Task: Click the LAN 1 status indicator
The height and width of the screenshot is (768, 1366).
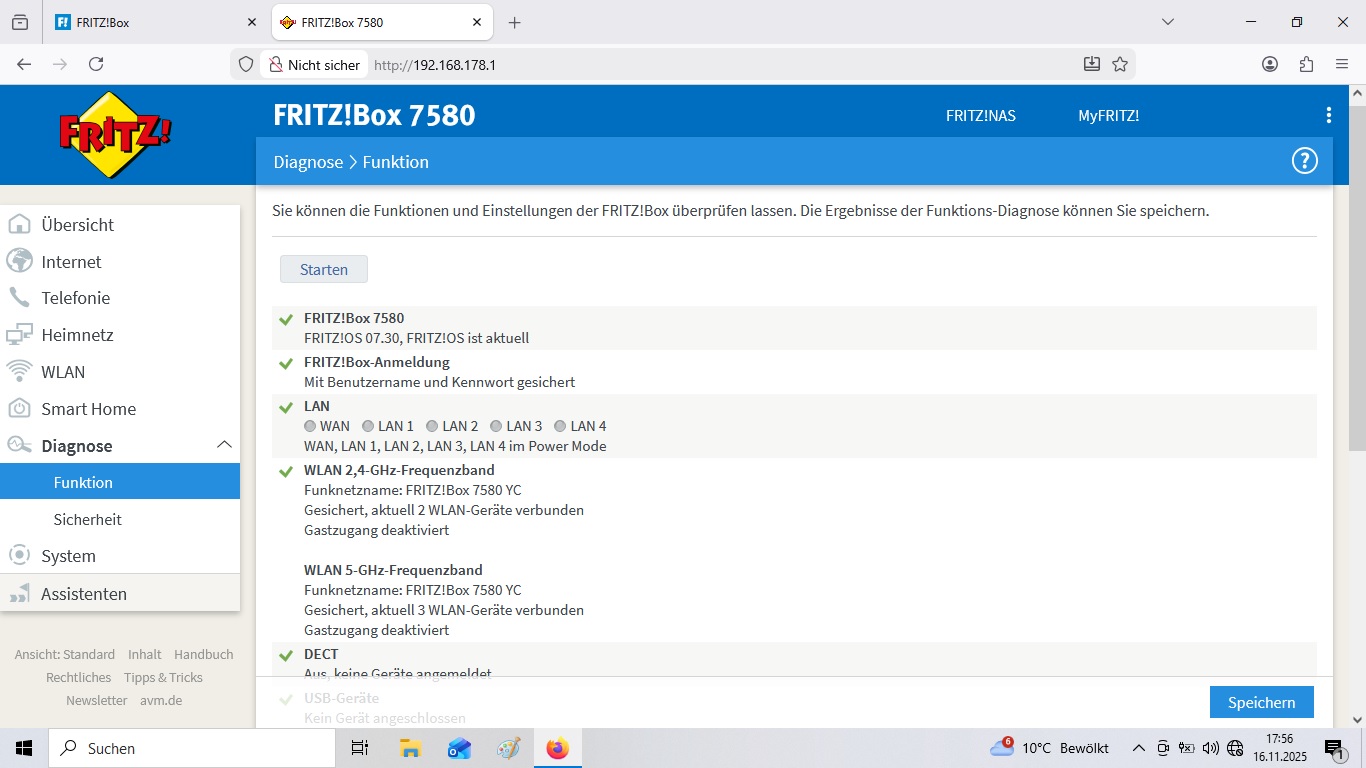Action: [x=368, y=426]
